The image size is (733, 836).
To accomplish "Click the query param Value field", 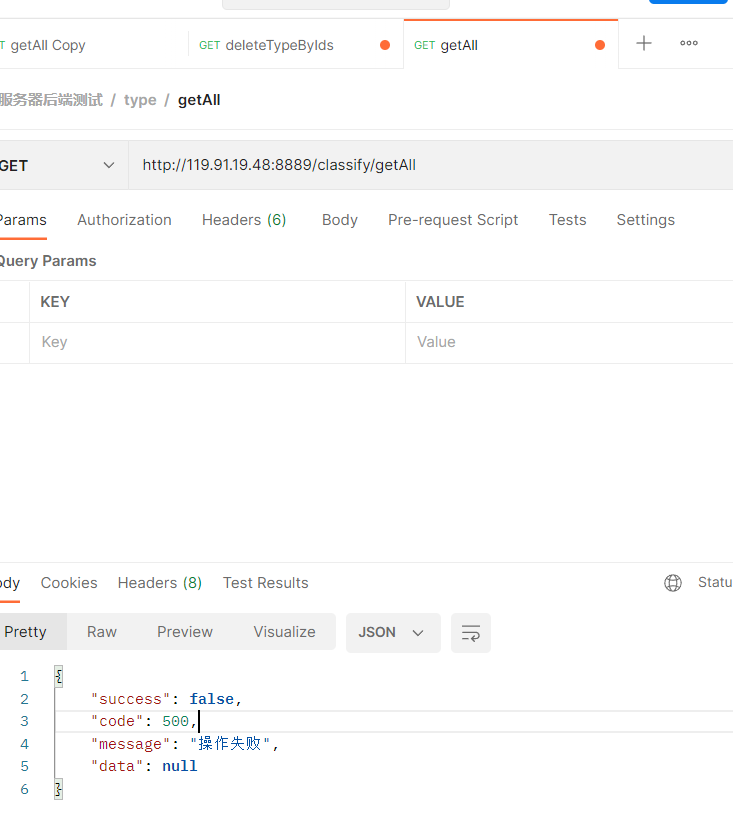I will 570,342.
